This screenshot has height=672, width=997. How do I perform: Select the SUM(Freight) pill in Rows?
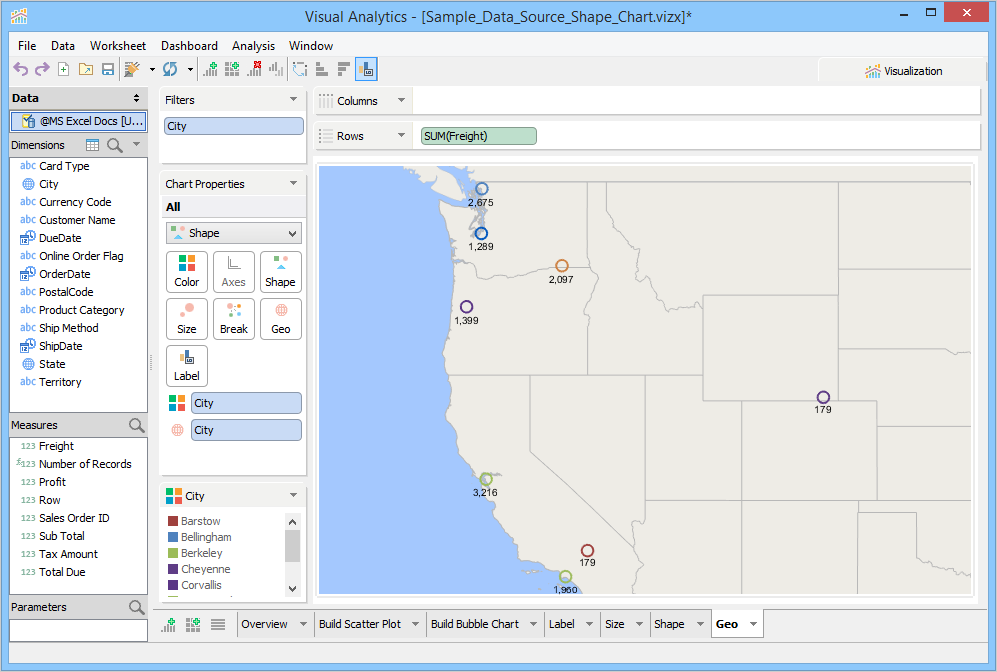click(478, 136)
